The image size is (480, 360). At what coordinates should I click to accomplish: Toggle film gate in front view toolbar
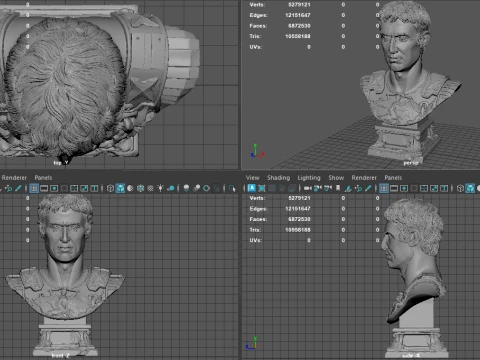coord(44,189)
